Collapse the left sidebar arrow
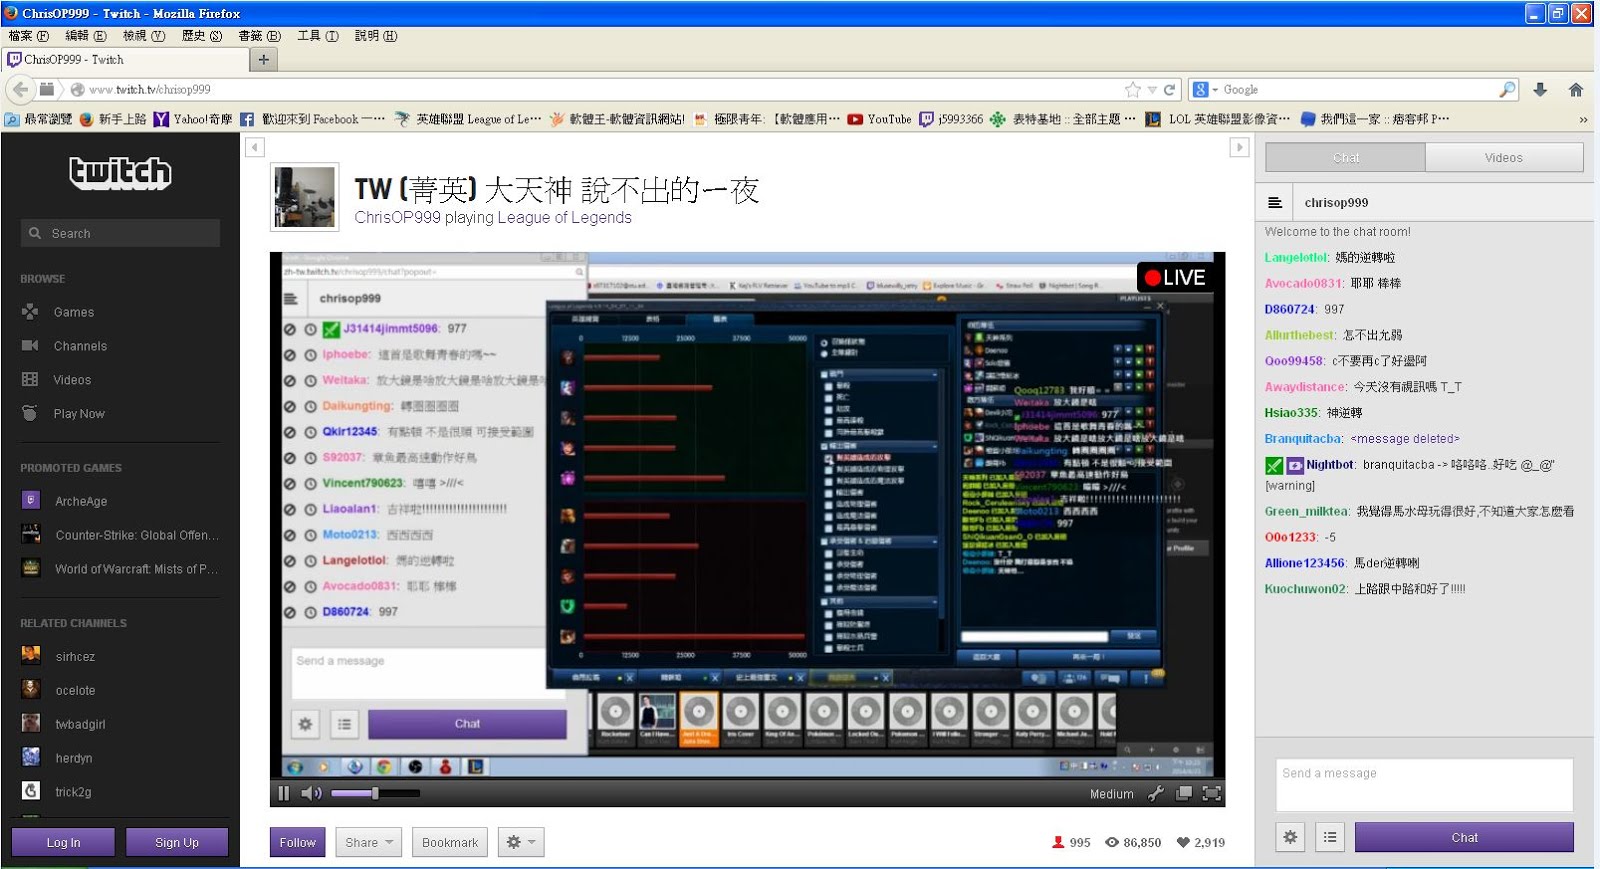This screenshot has width=1600, height=869. (255, 147)
